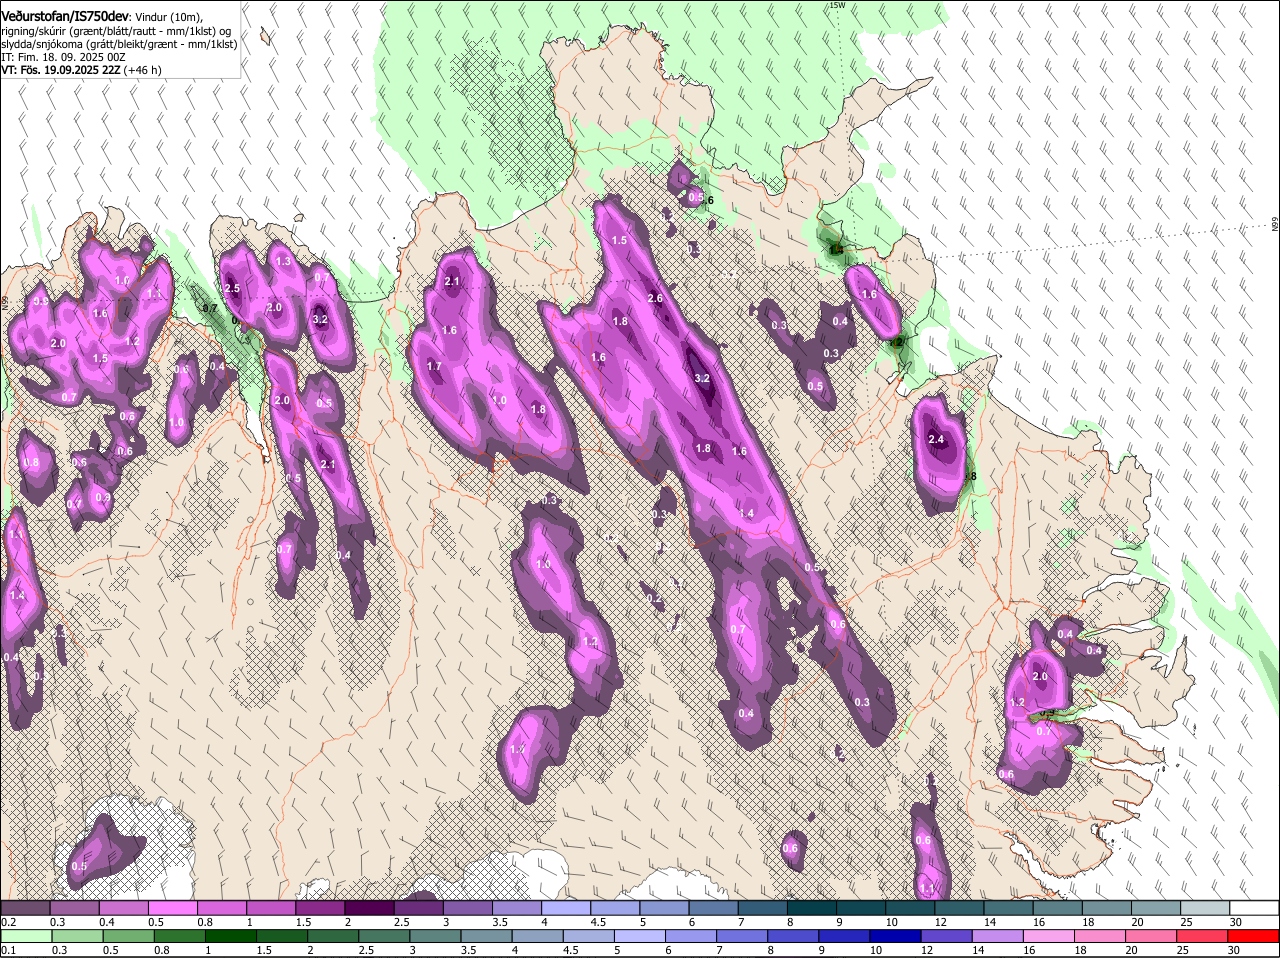Select top legend swatch starting at 0.5
This screenshot has width=1280, height=958.
tap(172, 907)
